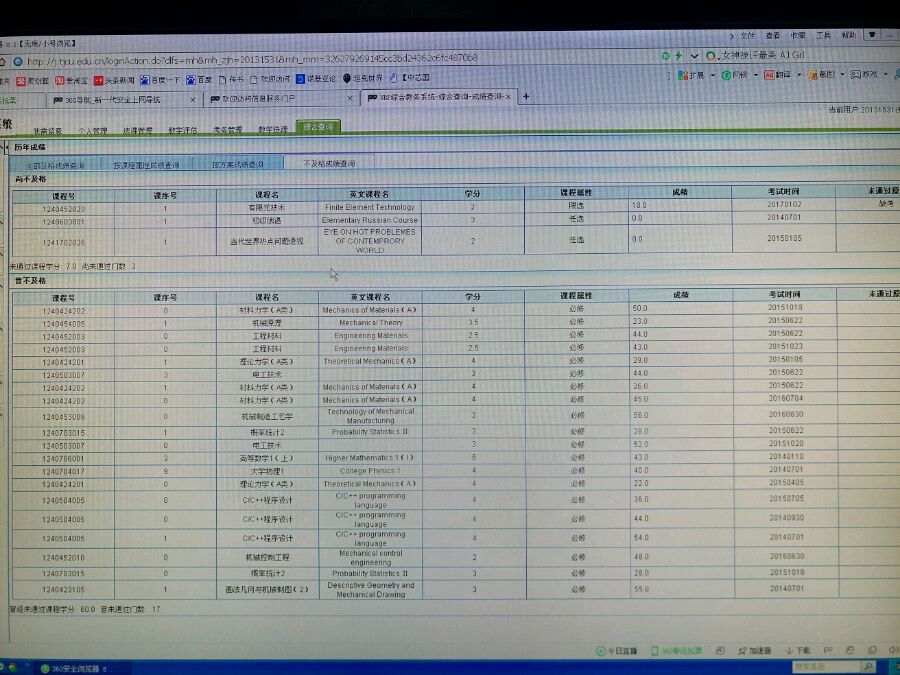Open the blue-icon 诺基亚论 bookmark
This screenshot has height=675, width=900.
click(316, 79)
